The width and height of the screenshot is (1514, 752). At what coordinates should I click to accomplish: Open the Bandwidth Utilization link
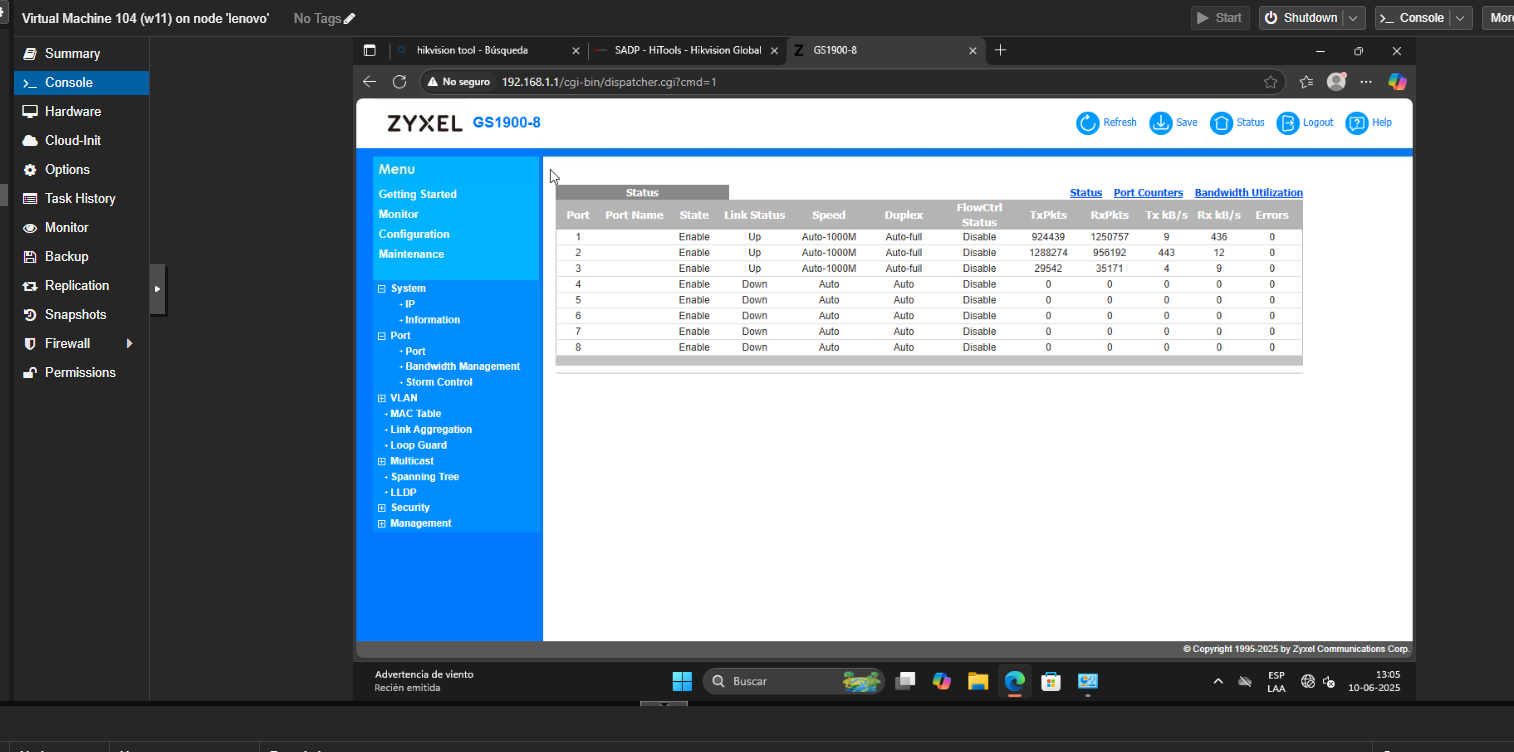1249,193
